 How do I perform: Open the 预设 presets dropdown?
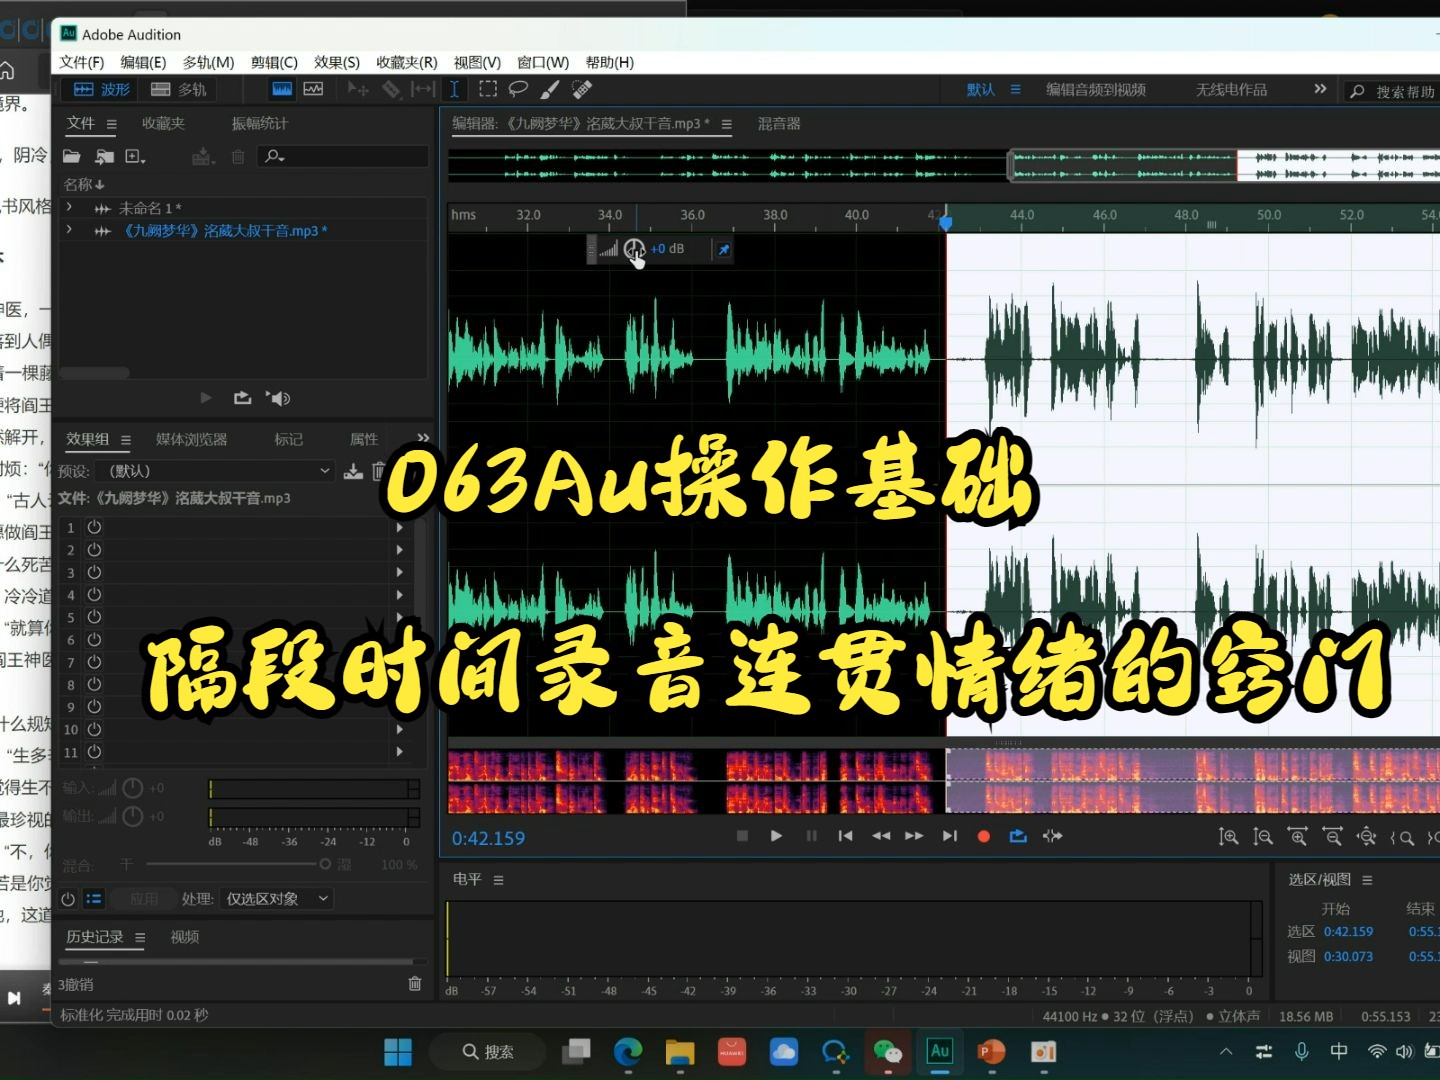[218, 470]
